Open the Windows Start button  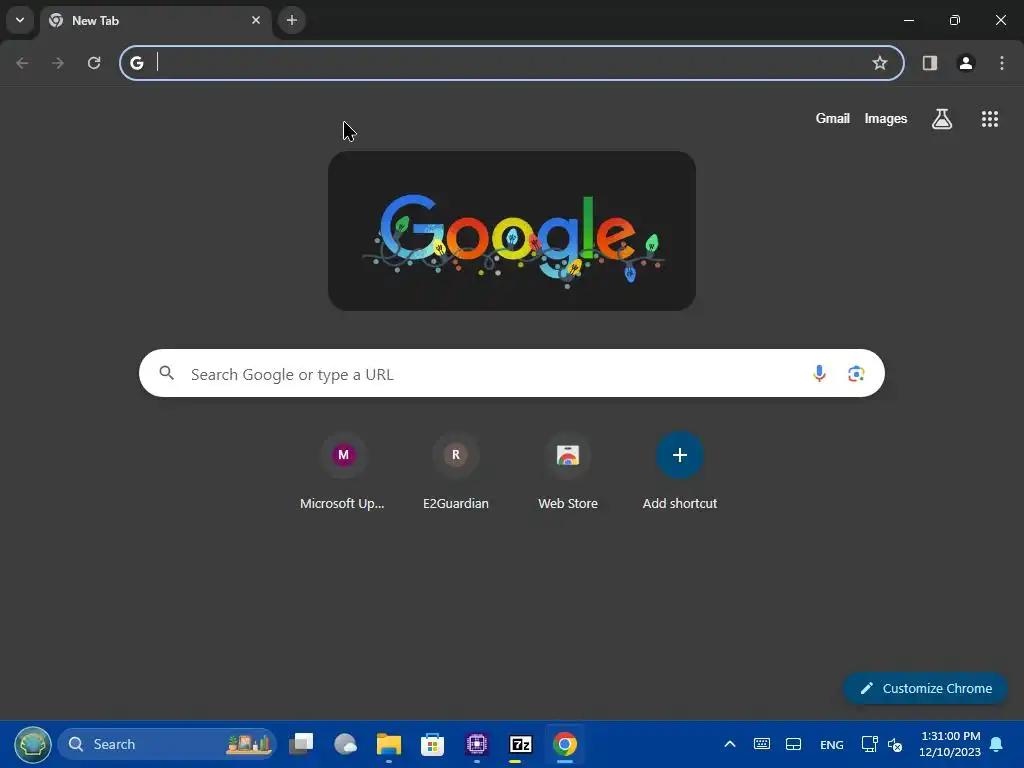click(33, 744)
